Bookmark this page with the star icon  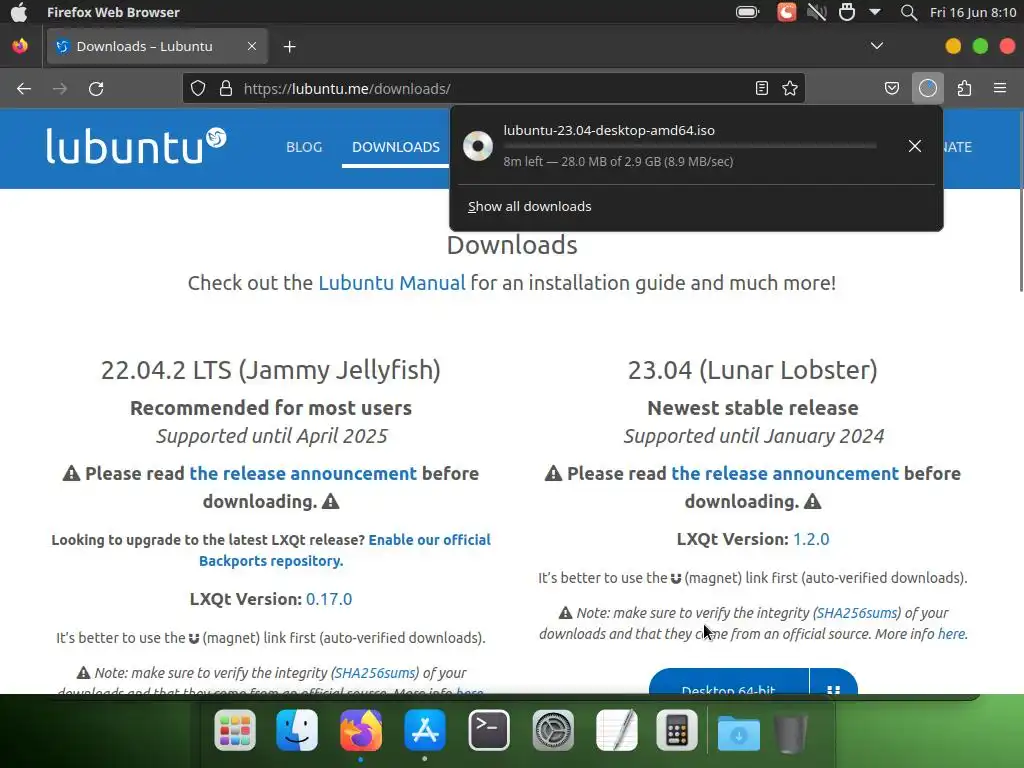click(790, 88)
